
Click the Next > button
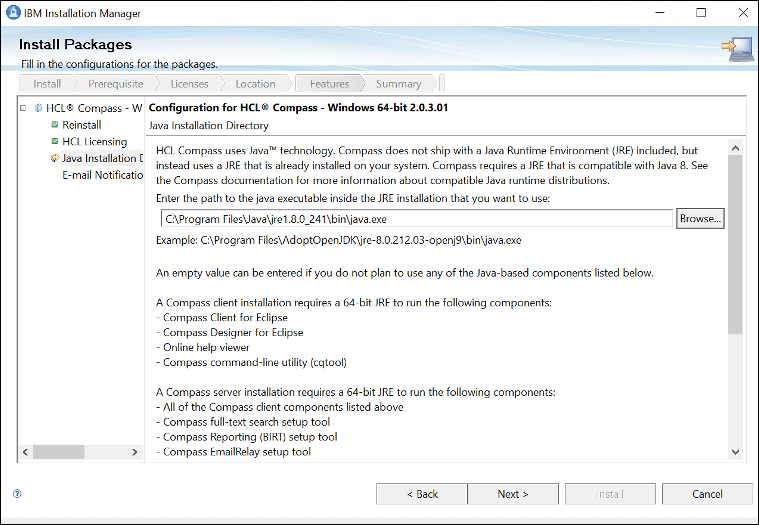click(513, 494)
